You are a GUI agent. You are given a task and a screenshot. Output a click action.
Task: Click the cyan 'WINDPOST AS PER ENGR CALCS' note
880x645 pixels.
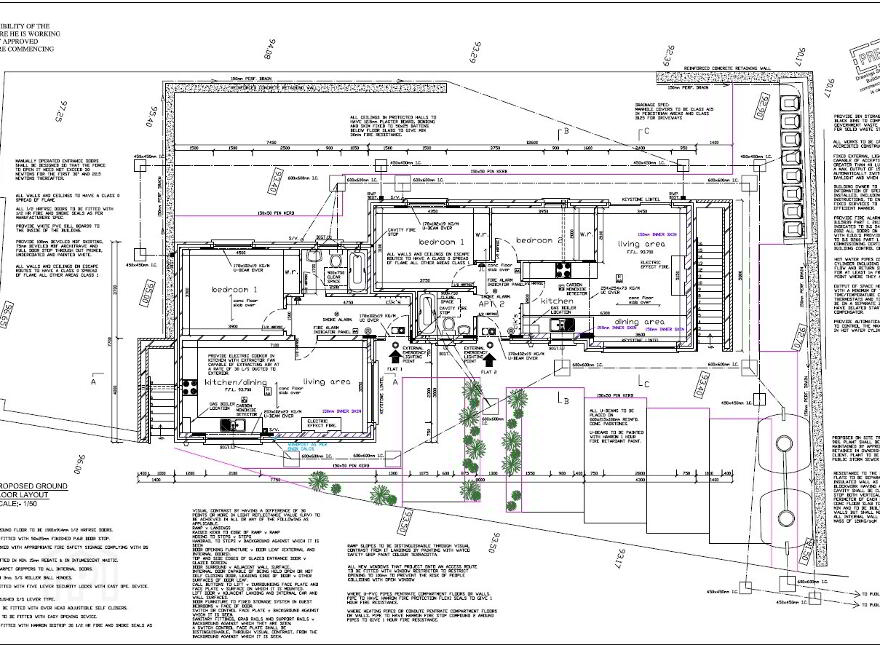(308, 446)
